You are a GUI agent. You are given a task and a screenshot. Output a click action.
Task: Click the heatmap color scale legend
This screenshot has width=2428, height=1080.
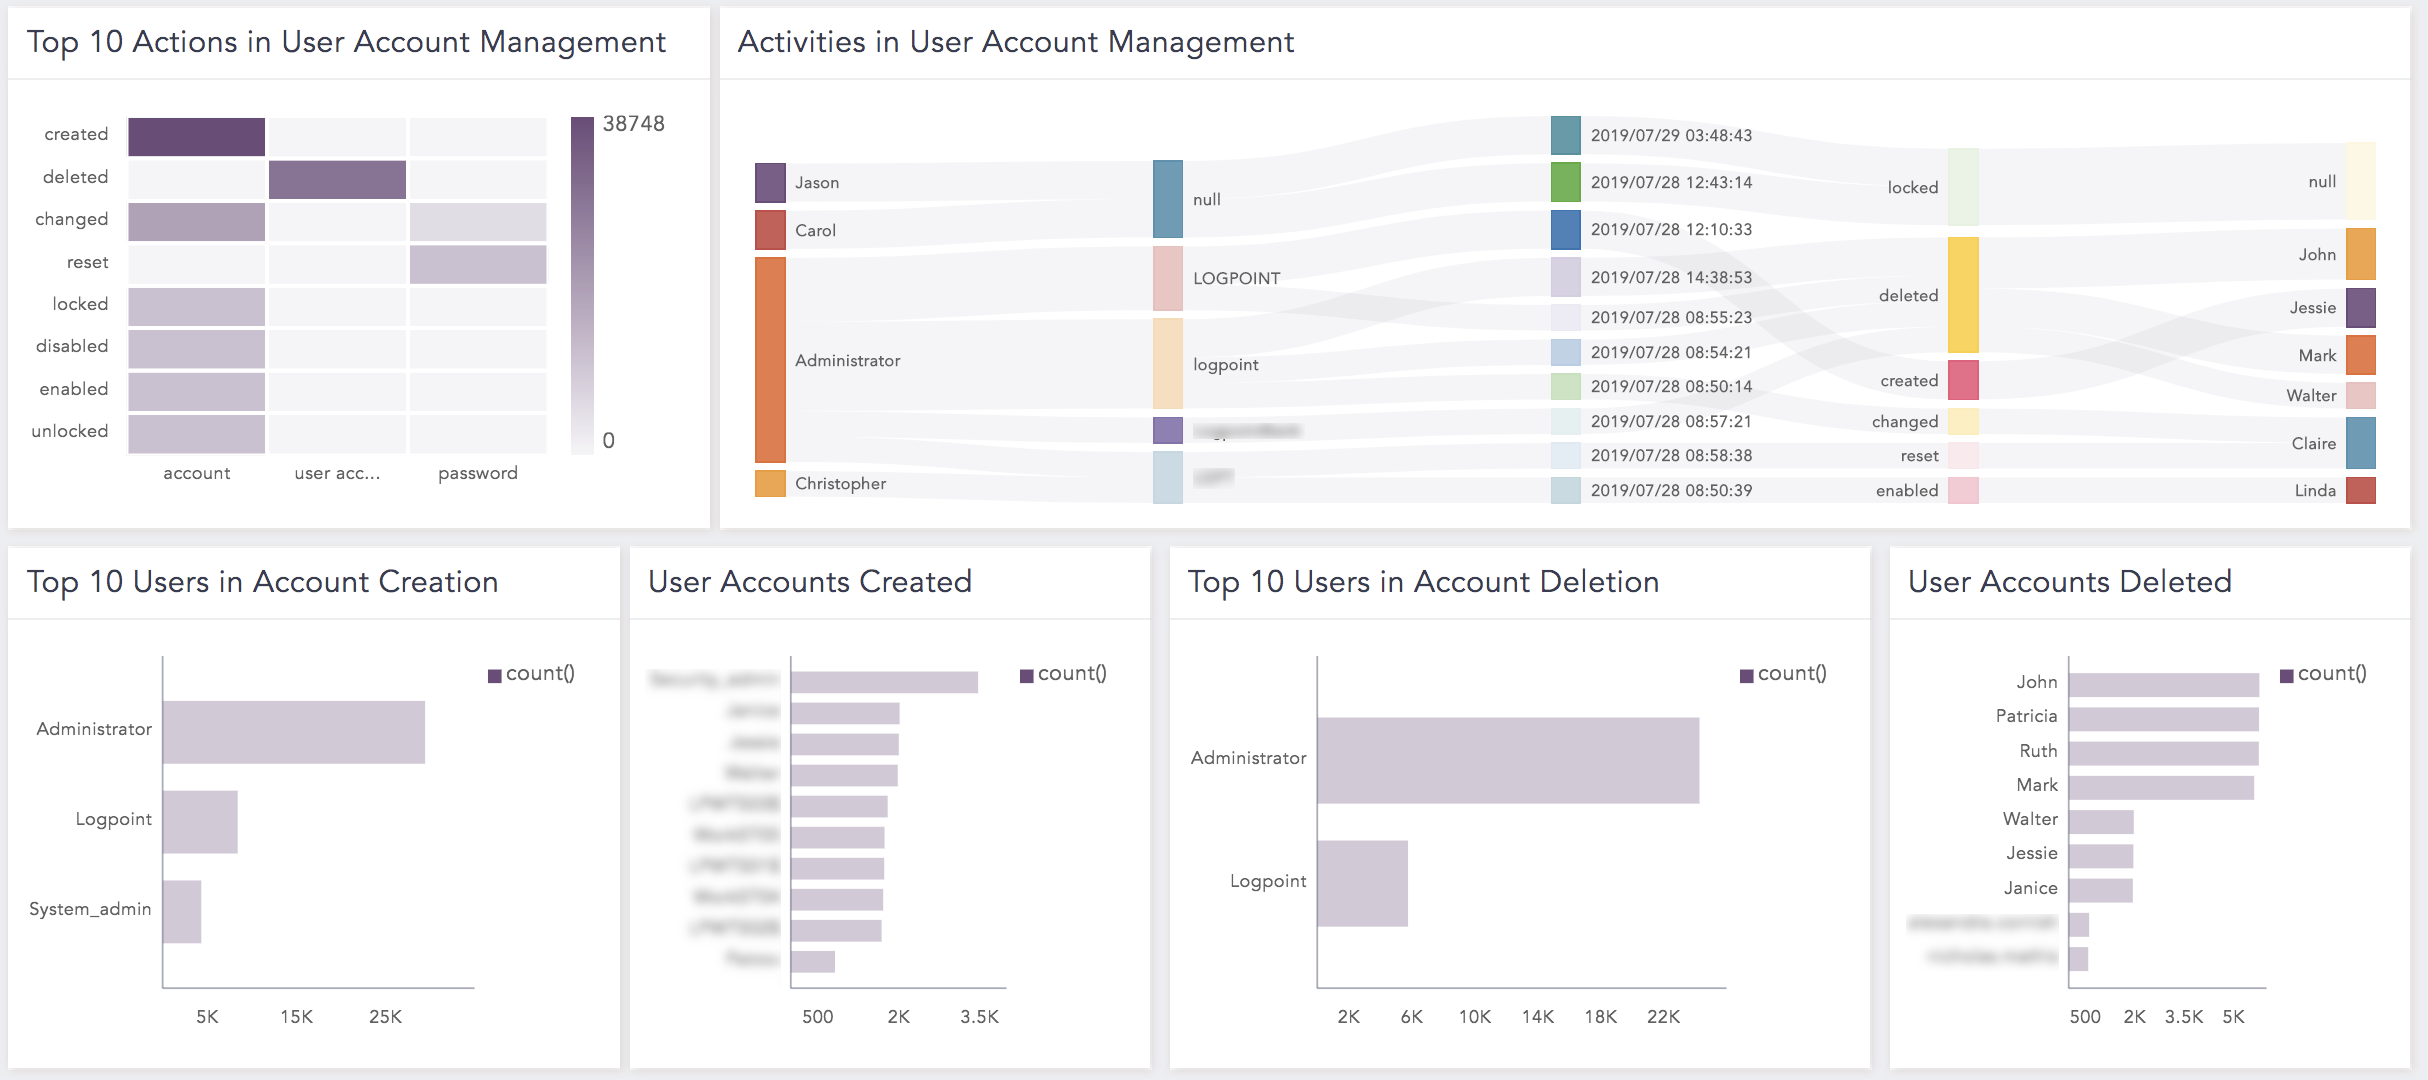click(x=581, y=280)
